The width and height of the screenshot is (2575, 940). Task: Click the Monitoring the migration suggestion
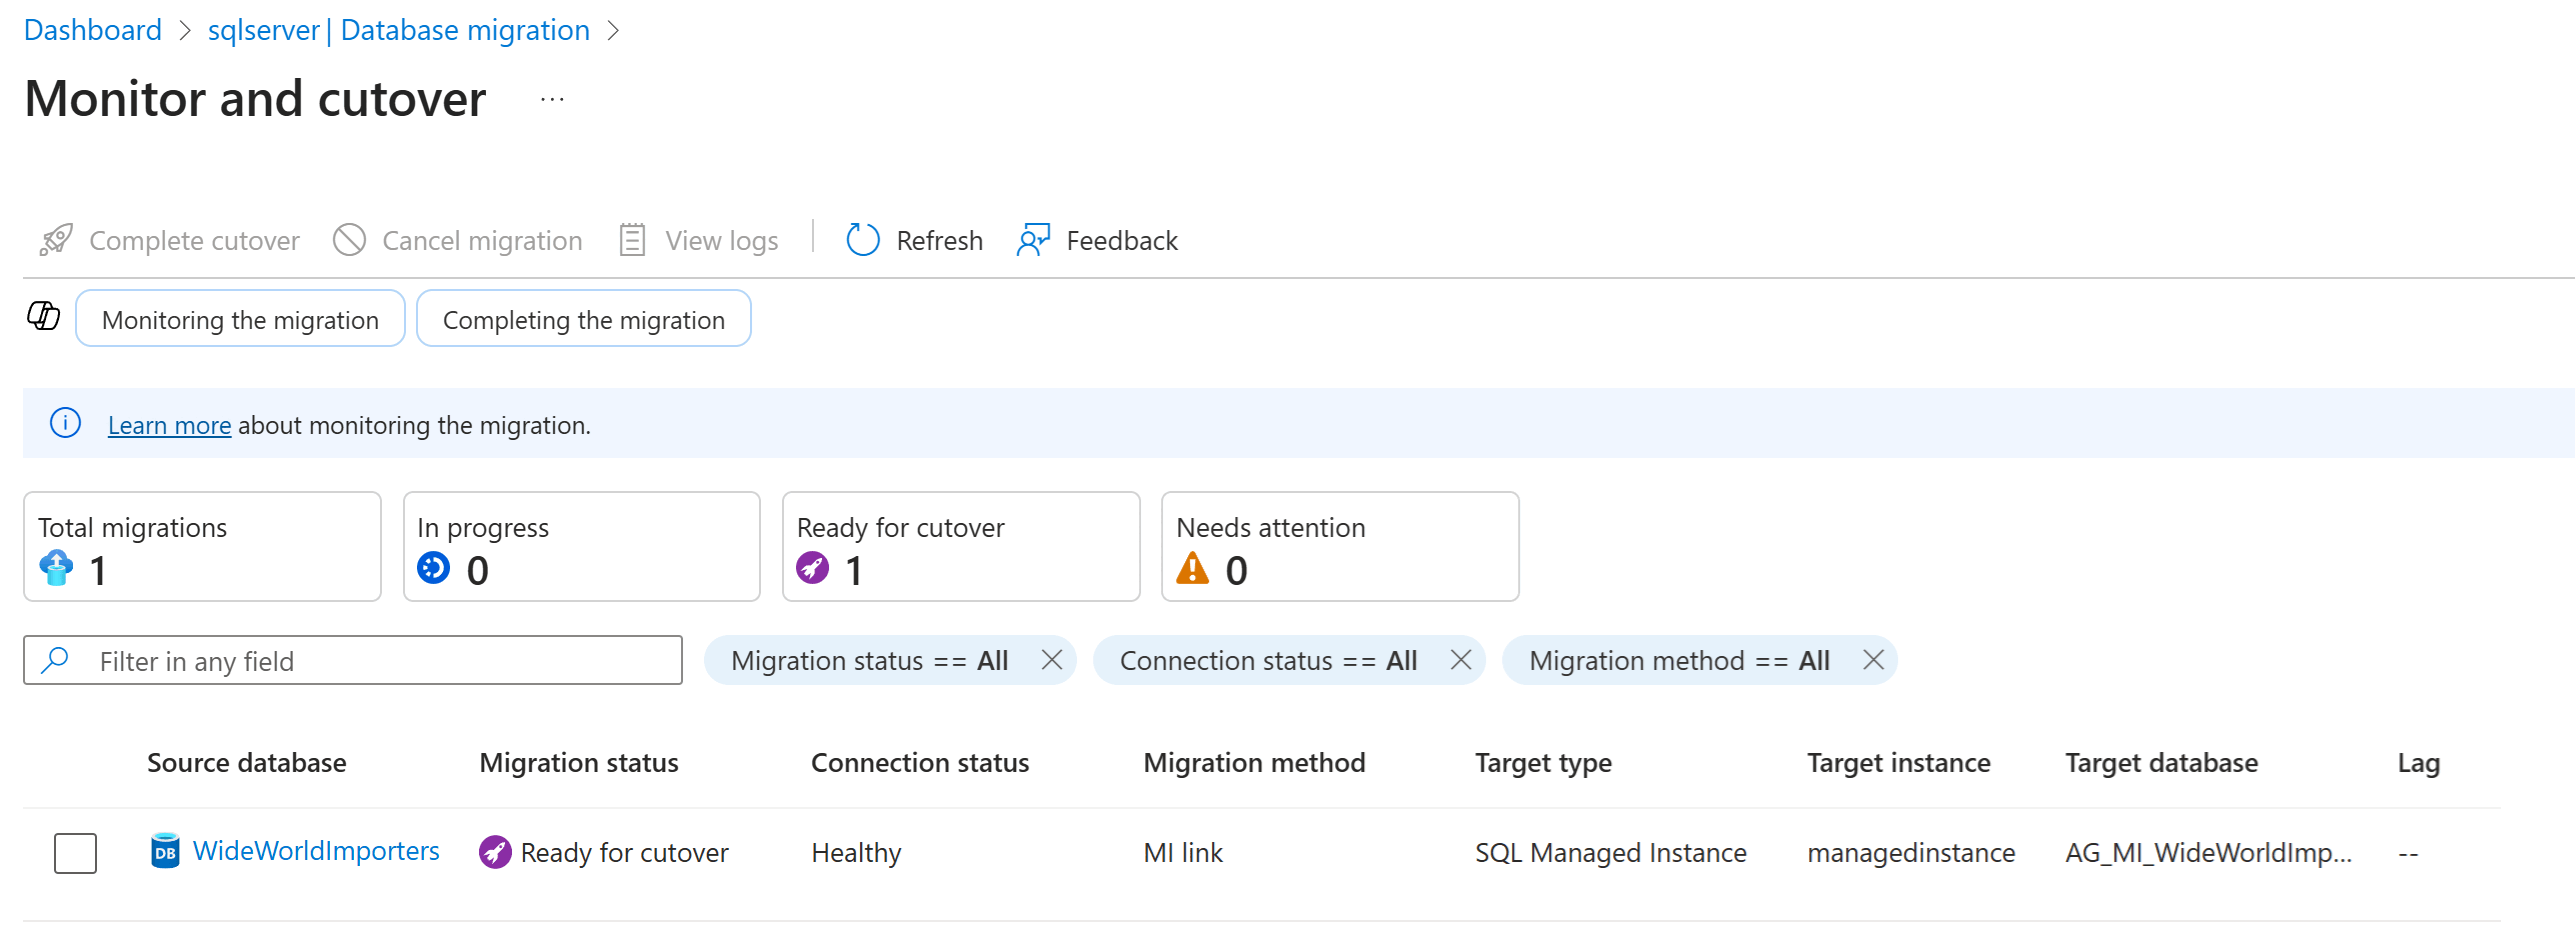(240, 320)
